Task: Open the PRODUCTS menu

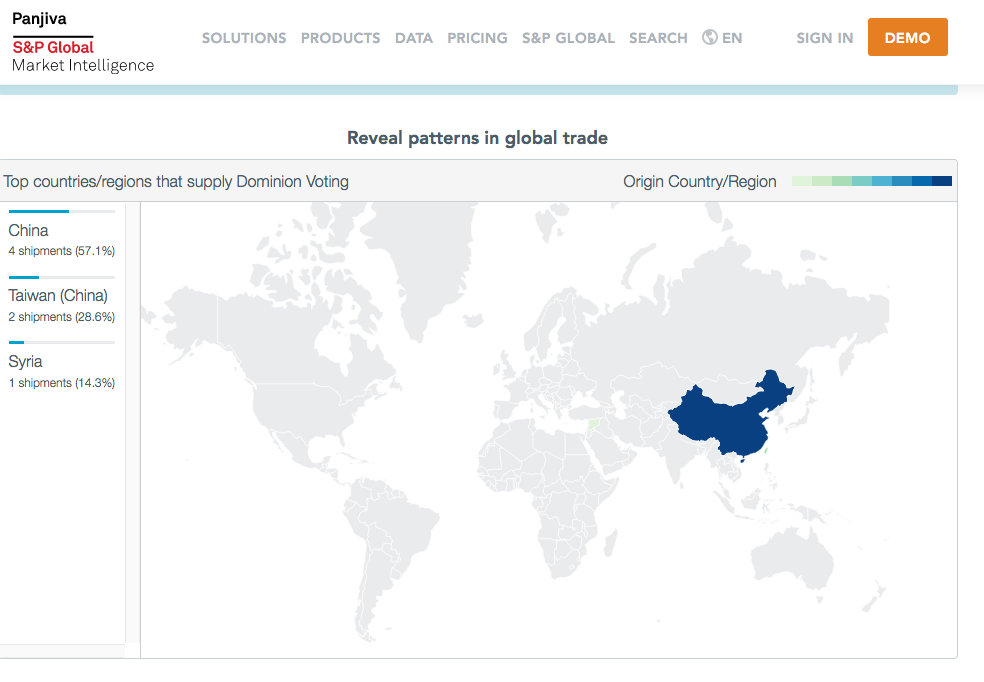Action: pos(341,38)
